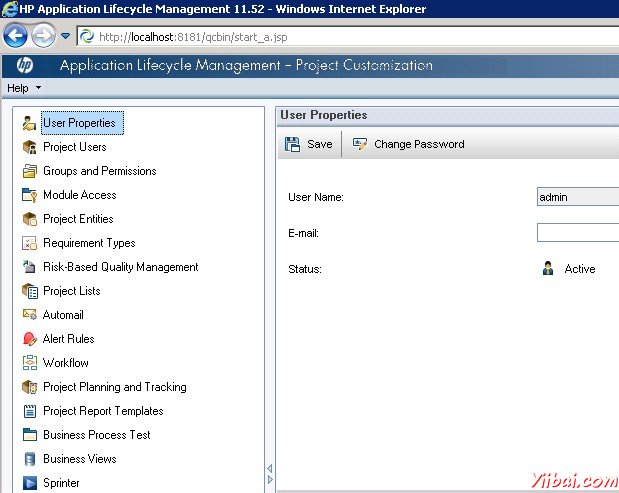Click the Save floppy disk icon

pos(293,144)
